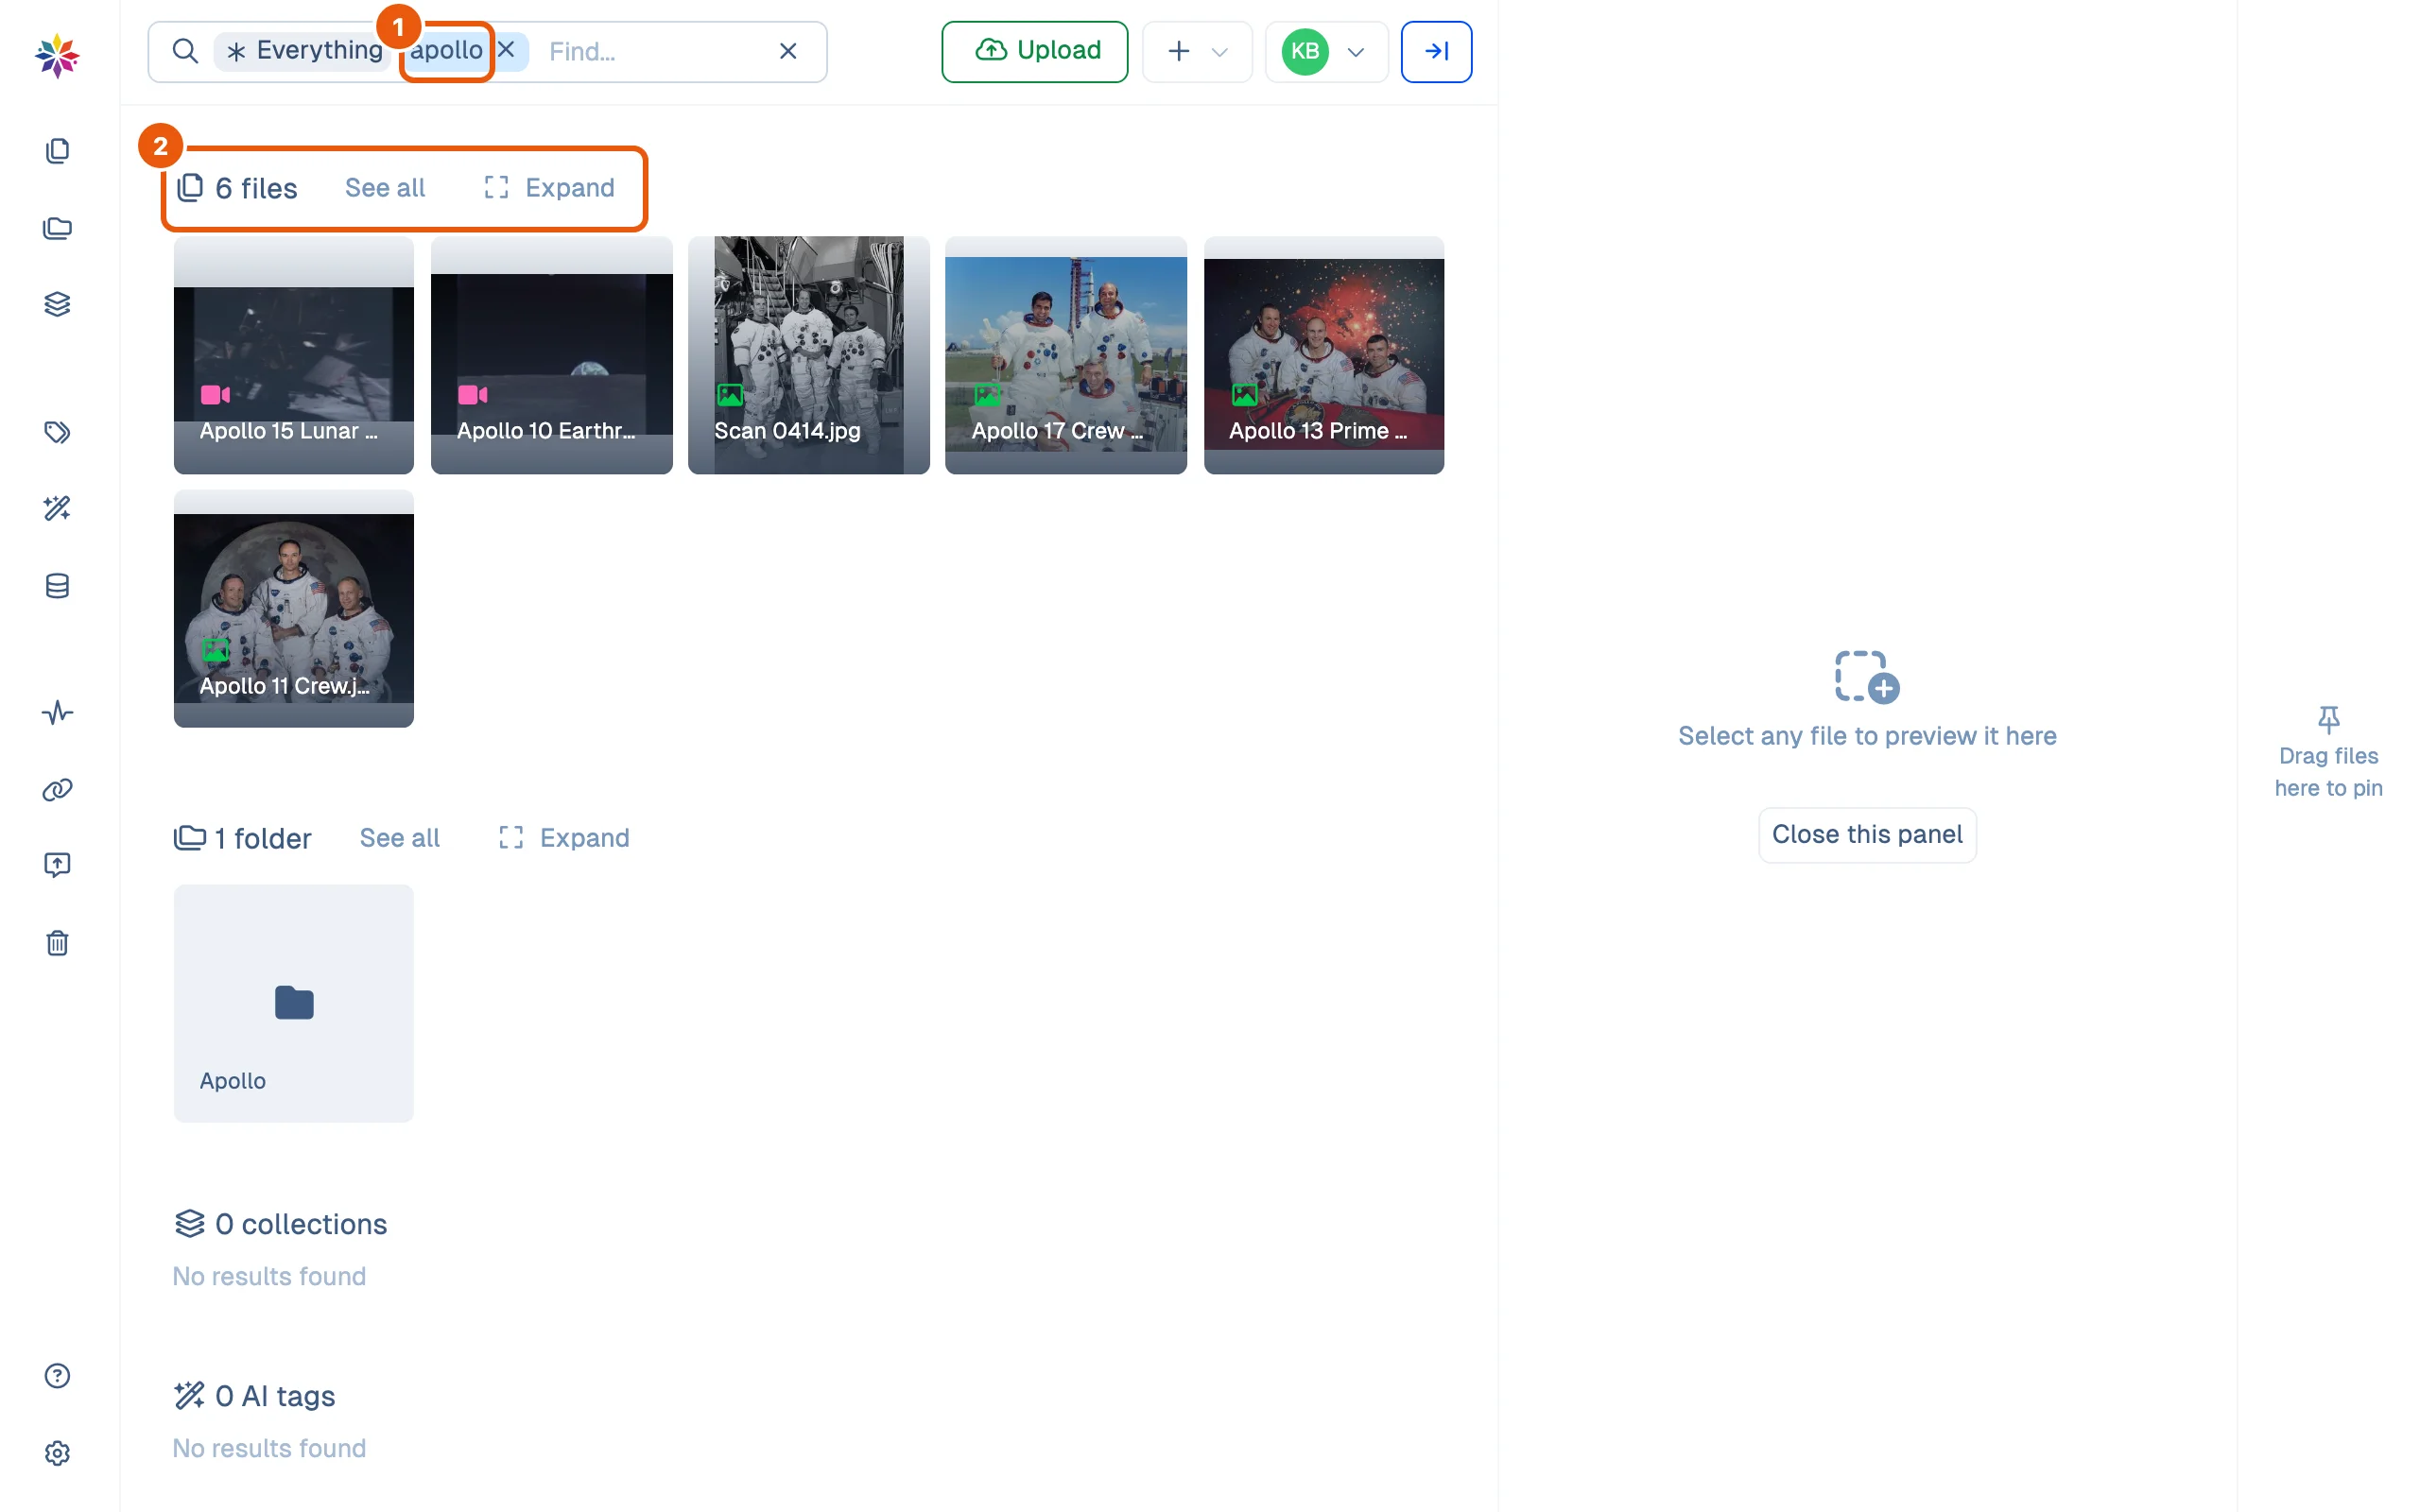The height and width of the screenshot is (1512, 2420).
Task: Click the Close this panel button
Action: point(1867,835)
